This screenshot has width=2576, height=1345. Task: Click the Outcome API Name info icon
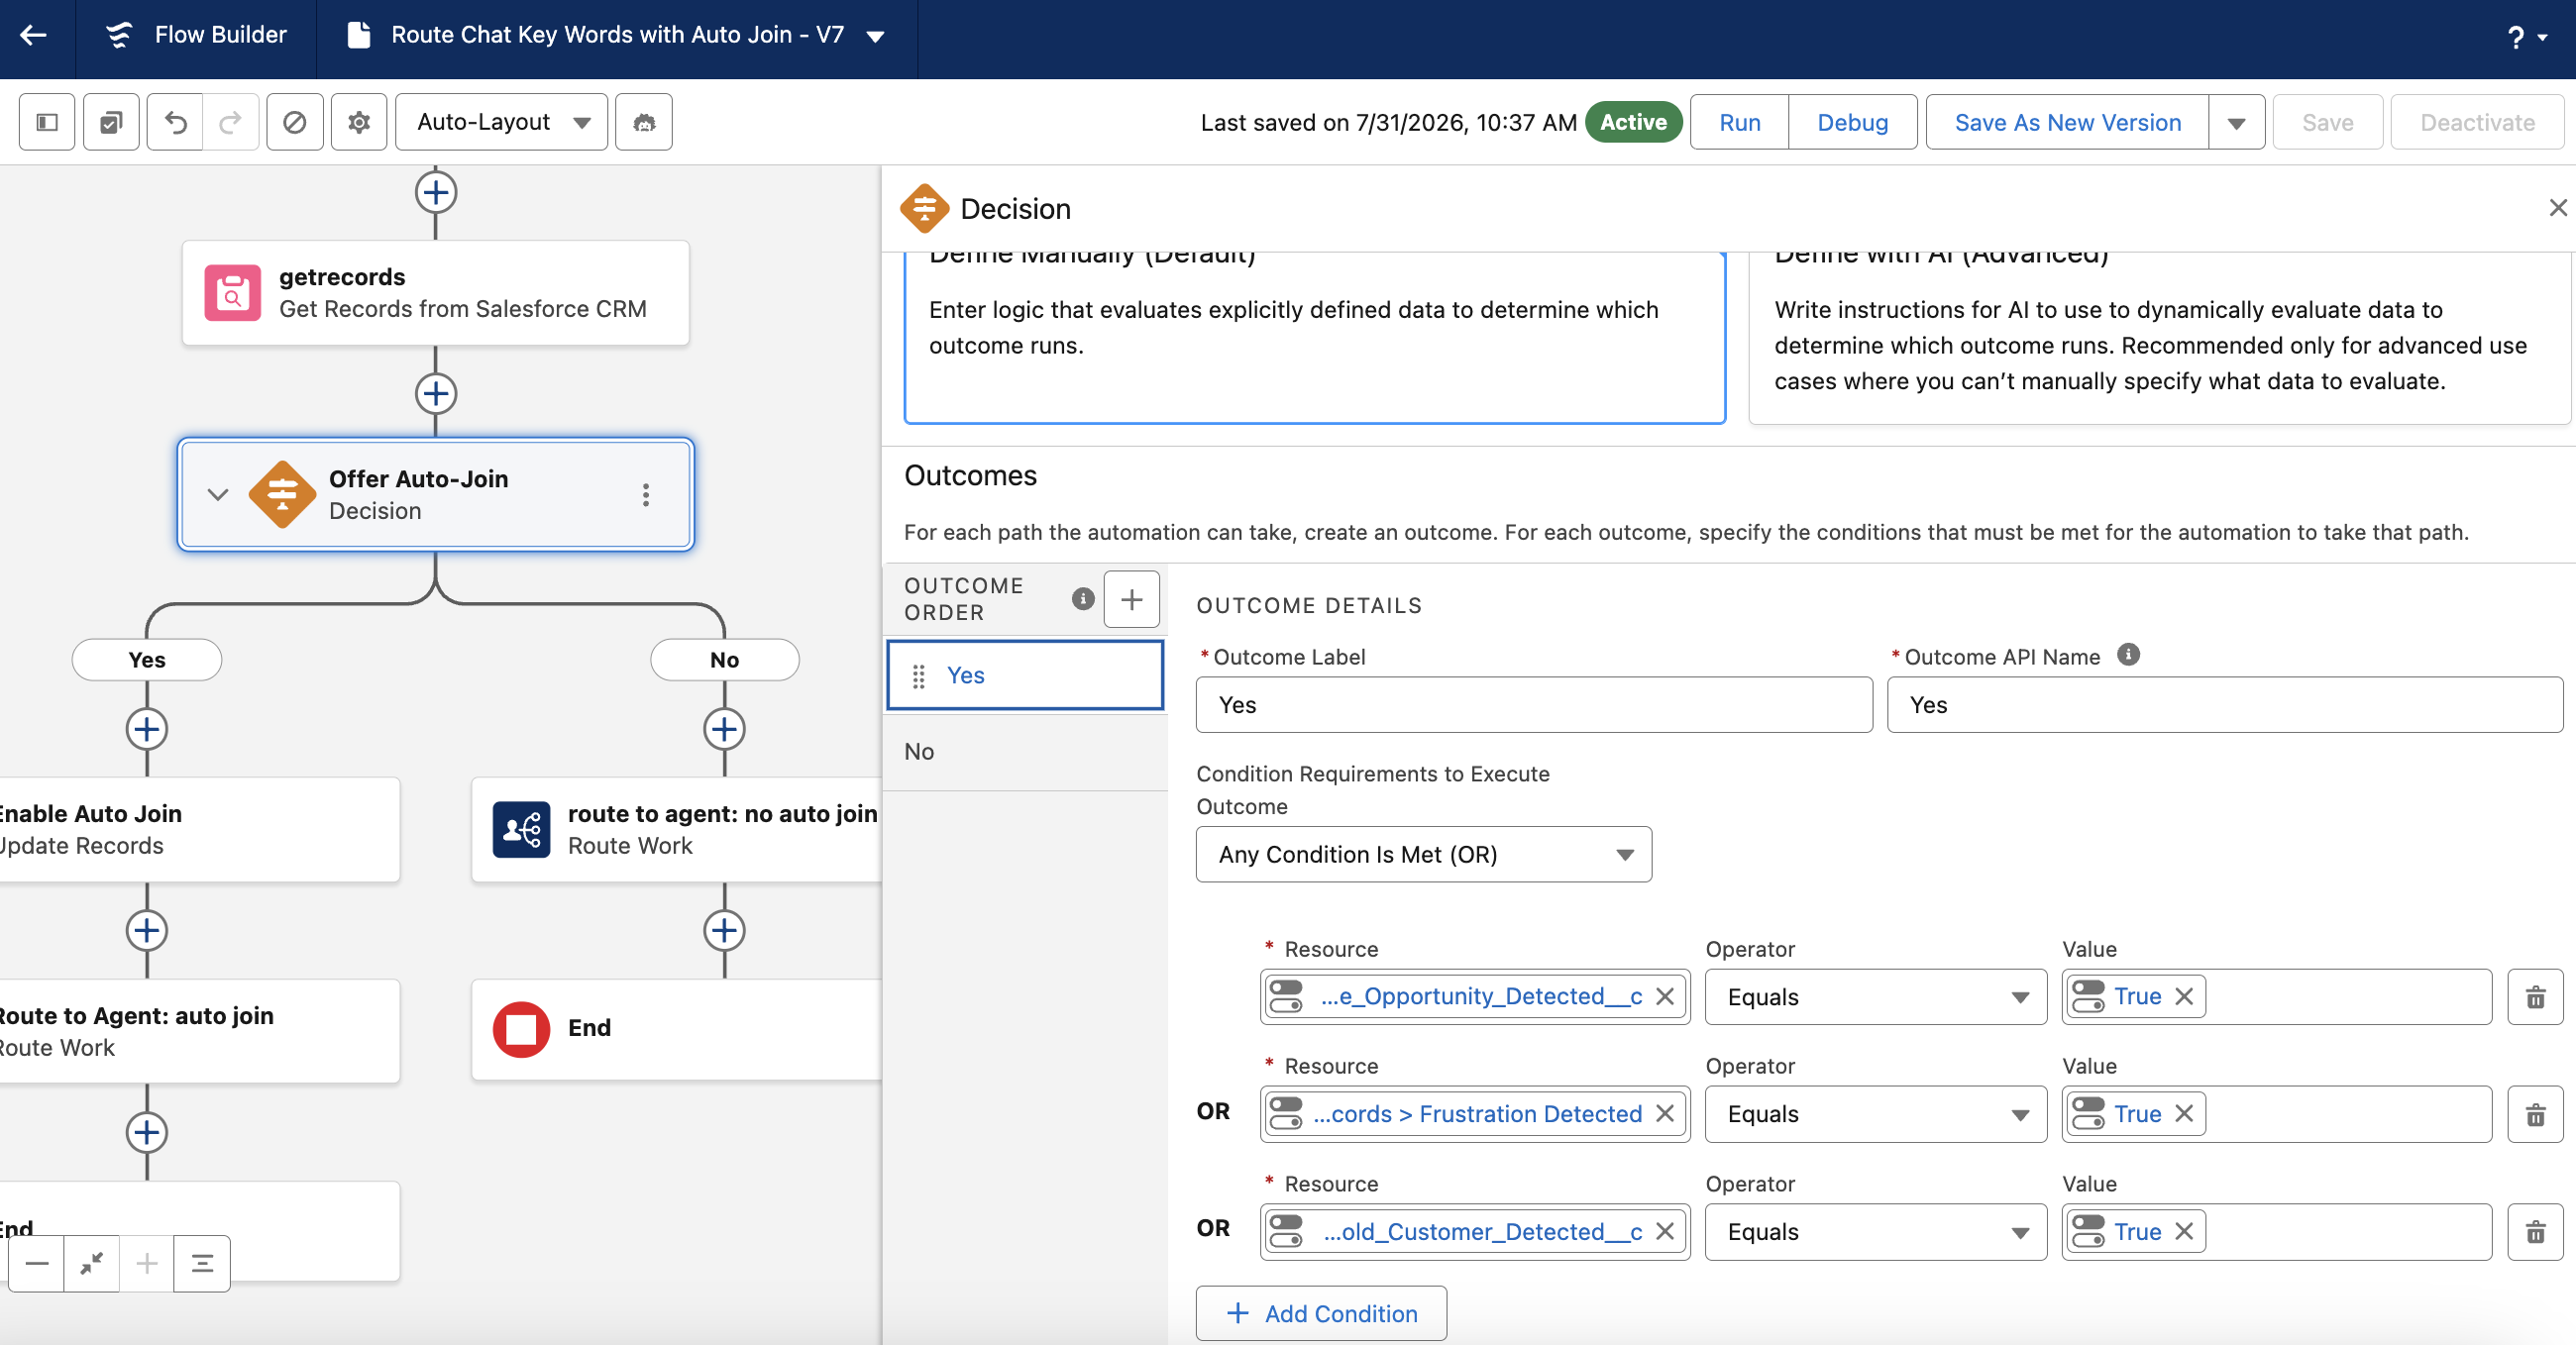pos(2129,654)
